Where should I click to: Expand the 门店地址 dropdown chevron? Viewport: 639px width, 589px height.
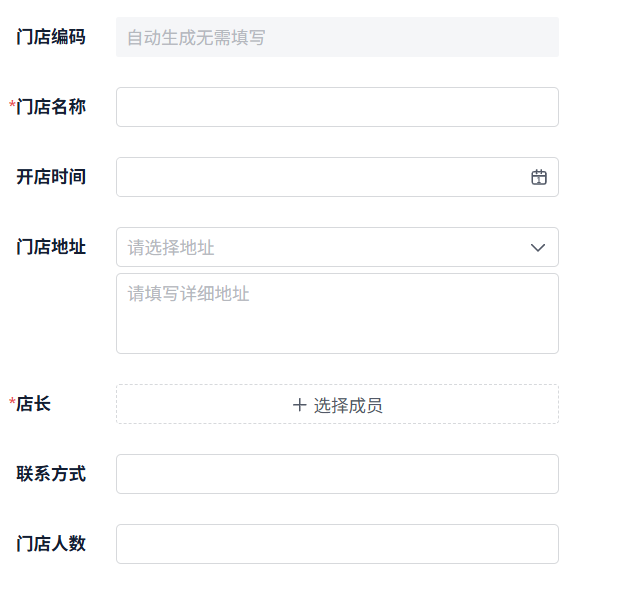pos(538,247)
